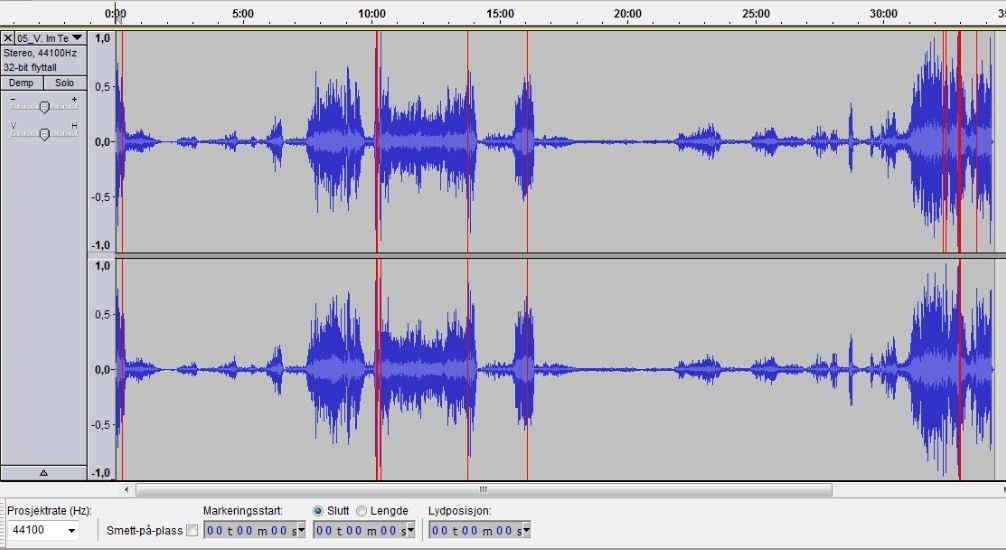Open Lydposisjon time format dropdown arrow
Screen dimensions: 1006x550
527,531
